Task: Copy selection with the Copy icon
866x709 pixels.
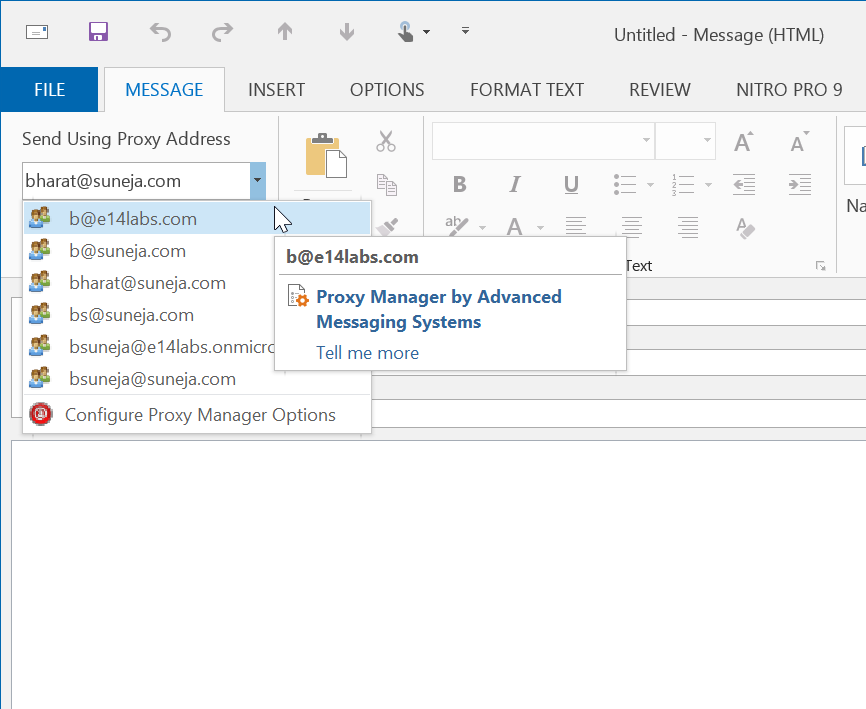Action: click(387, 184)
